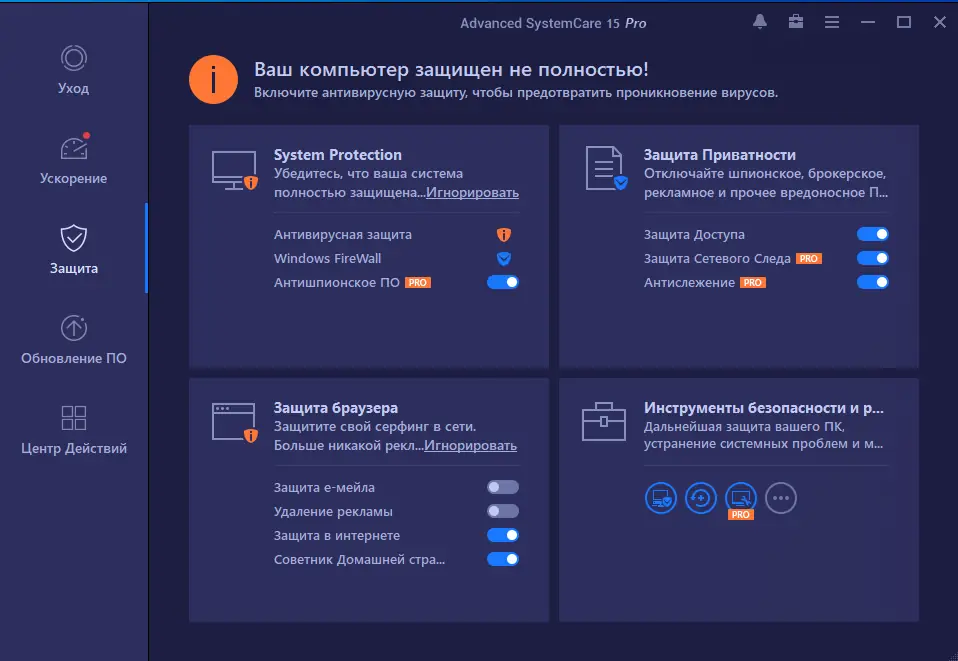Open the toolbox briefcase icon in title bar

pos(795,22)
